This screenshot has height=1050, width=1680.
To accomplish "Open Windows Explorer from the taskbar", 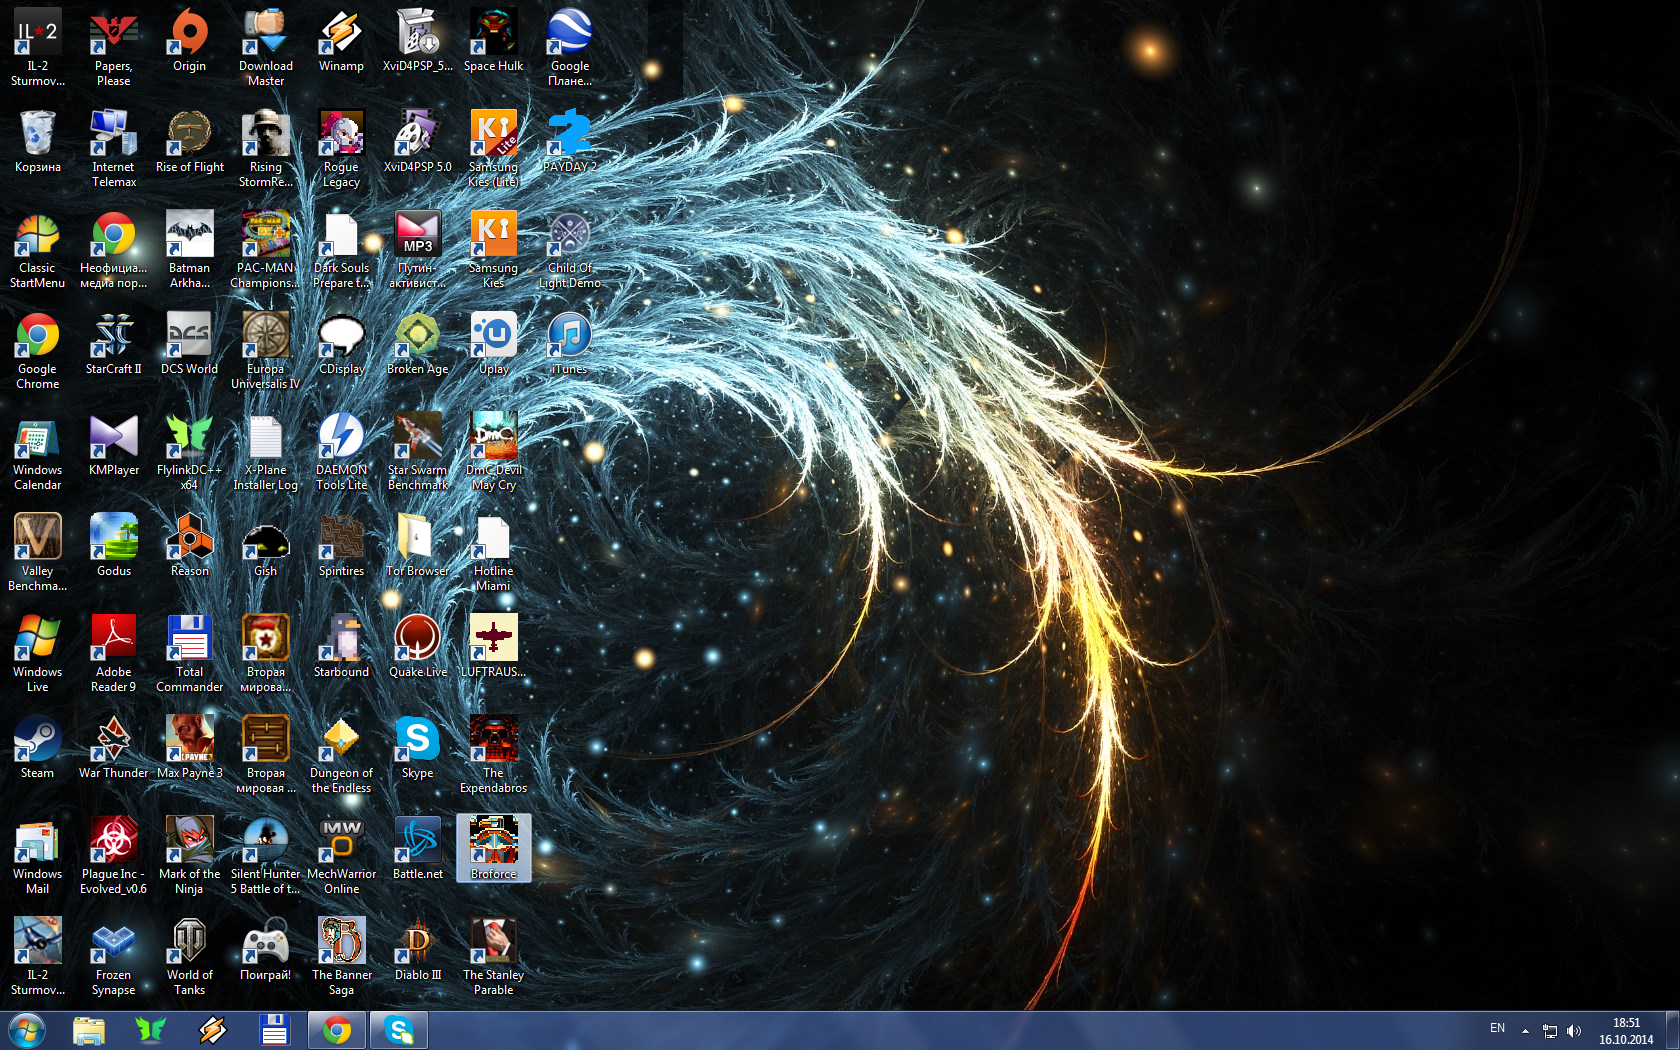I will click(x=89, y=1030).
